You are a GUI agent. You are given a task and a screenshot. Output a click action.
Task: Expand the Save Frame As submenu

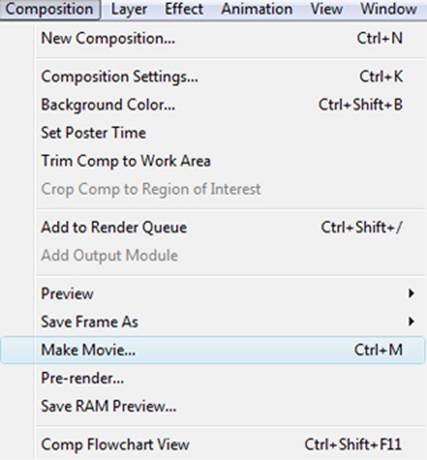coord(213,322)
